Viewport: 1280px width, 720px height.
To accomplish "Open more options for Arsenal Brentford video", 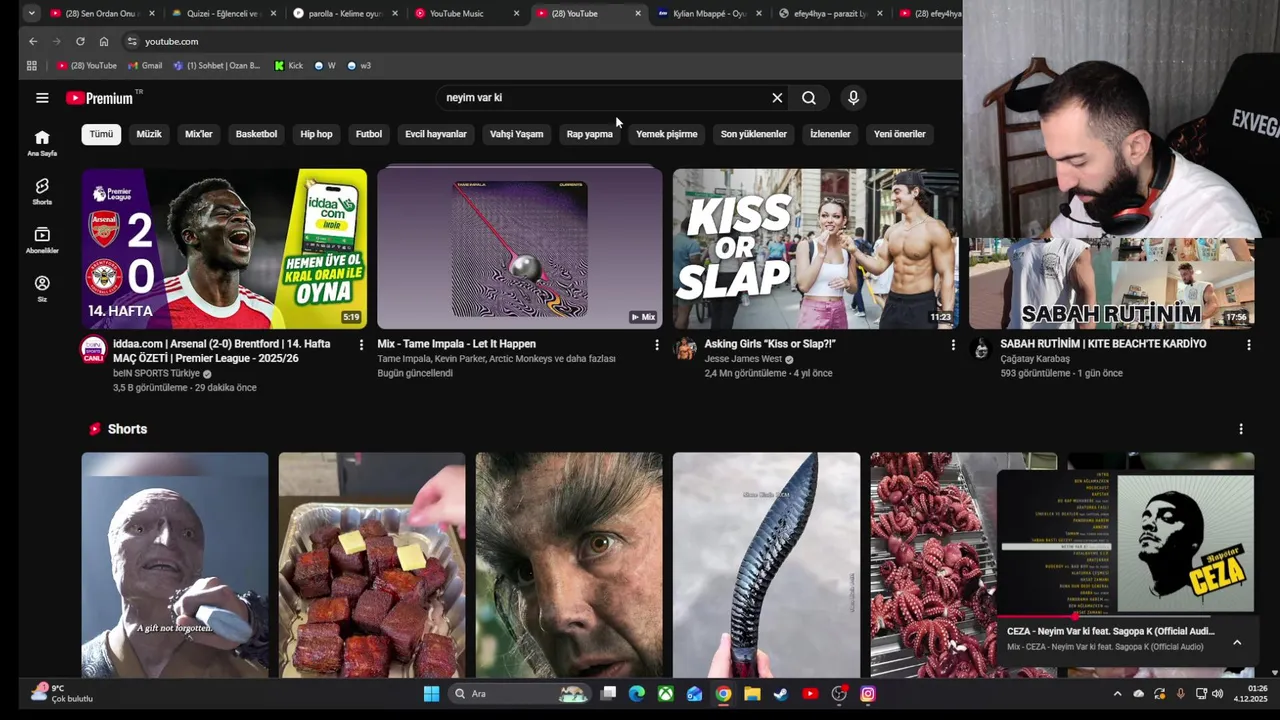I will [361, 345].
